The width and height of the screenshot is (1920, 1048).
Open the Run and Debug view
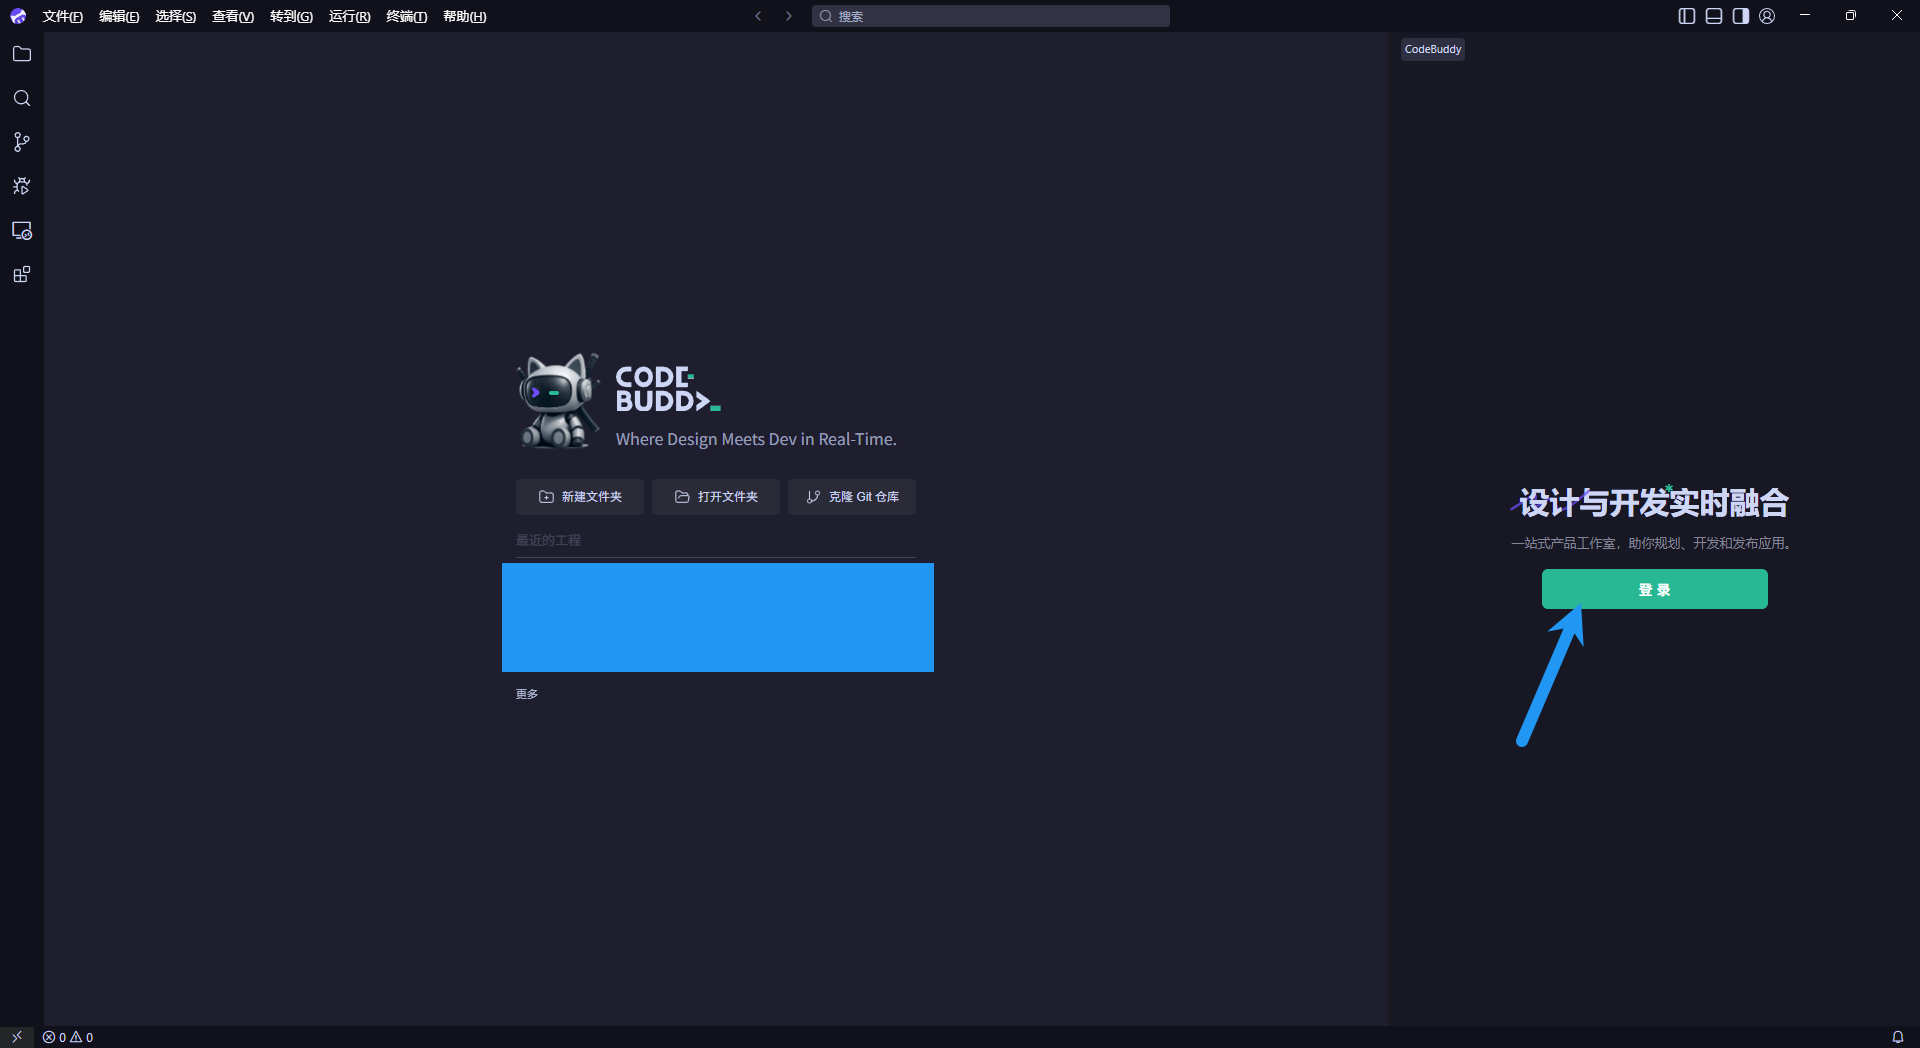(x=22, y=186)
